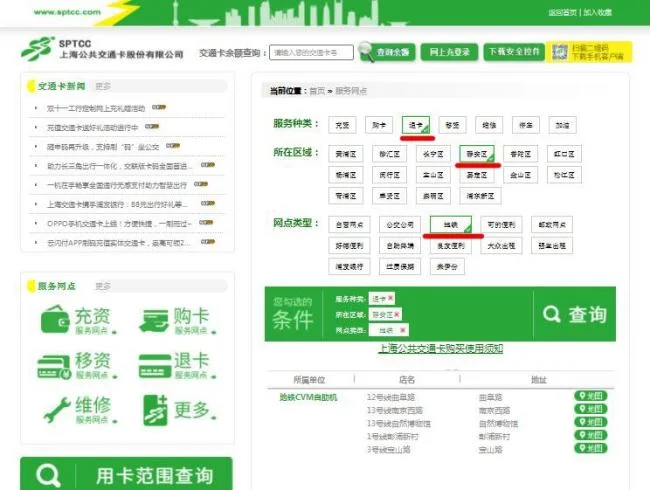
Task: Remove the 退卡 condition with its red X
Action: point(390,298)
